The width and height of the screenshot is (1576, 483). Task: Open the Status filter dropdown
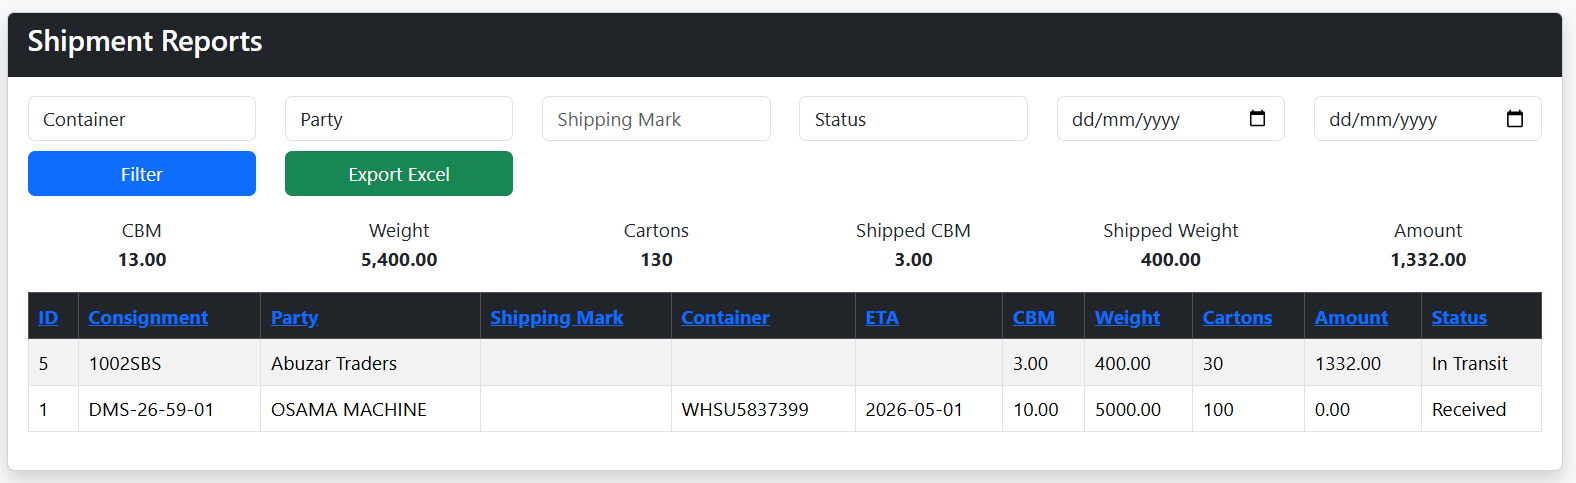[x=913, y=119]
